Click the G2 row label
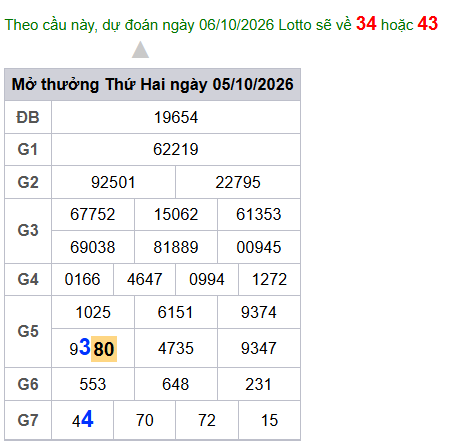451x445 pixels. coord(28,182)
